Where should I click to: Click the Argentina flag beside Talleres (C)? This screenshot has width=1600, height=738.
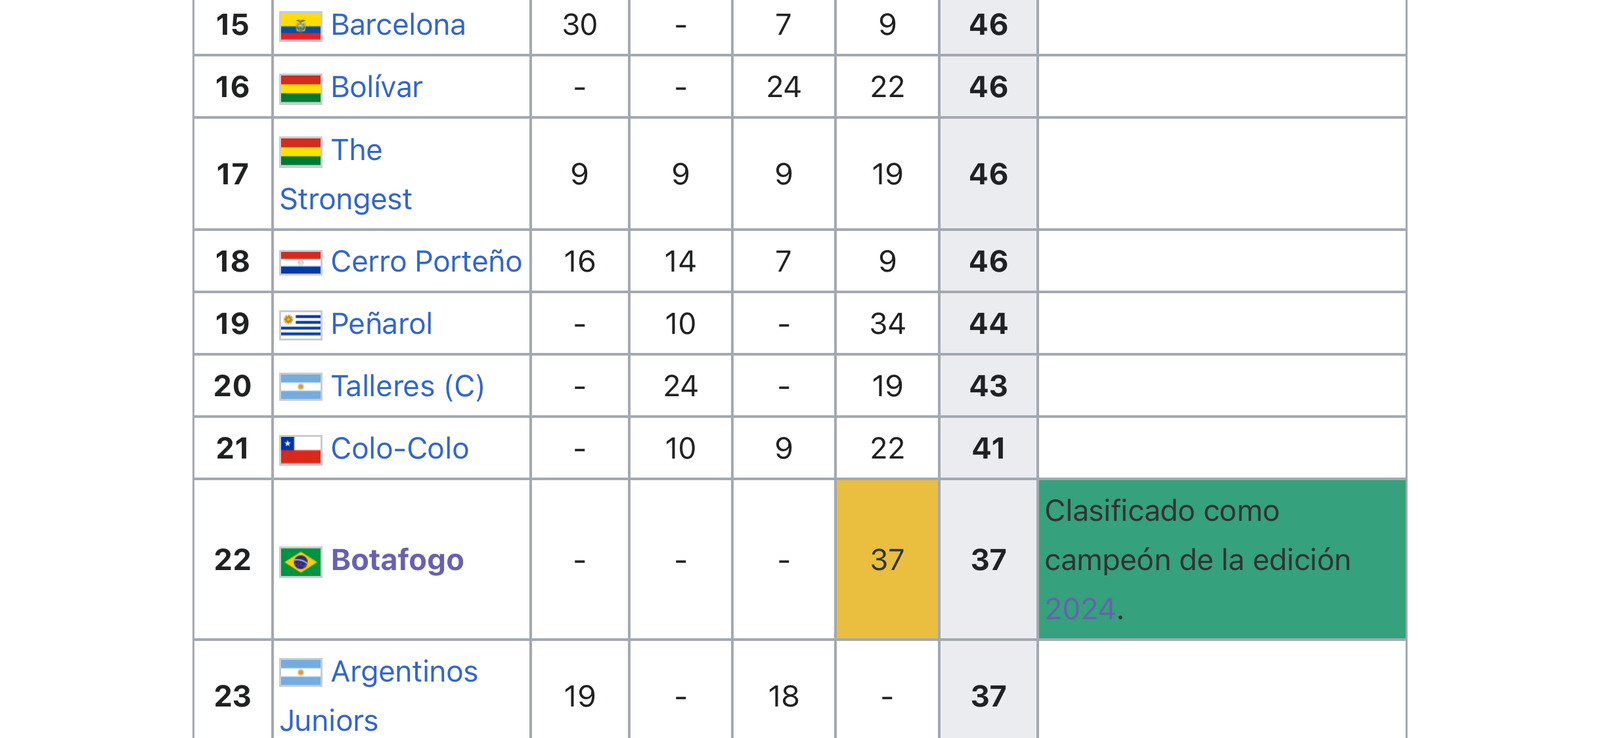point(300,387)
